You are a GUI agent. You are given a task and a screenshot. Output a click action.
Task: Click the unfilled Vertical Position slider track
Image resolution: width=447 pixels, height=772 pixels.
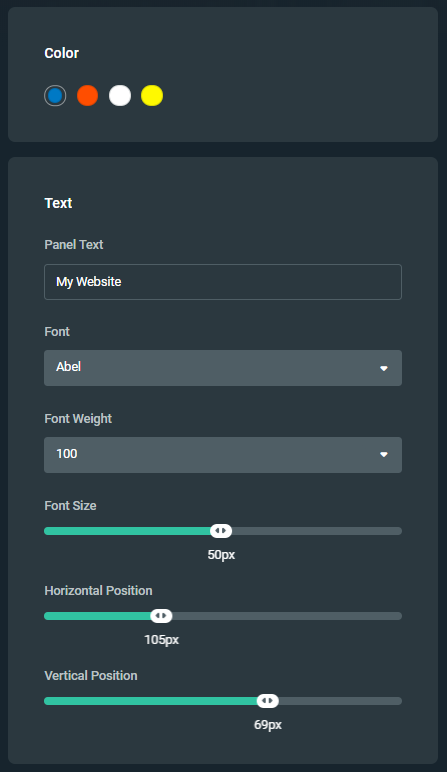coord(340,701)
